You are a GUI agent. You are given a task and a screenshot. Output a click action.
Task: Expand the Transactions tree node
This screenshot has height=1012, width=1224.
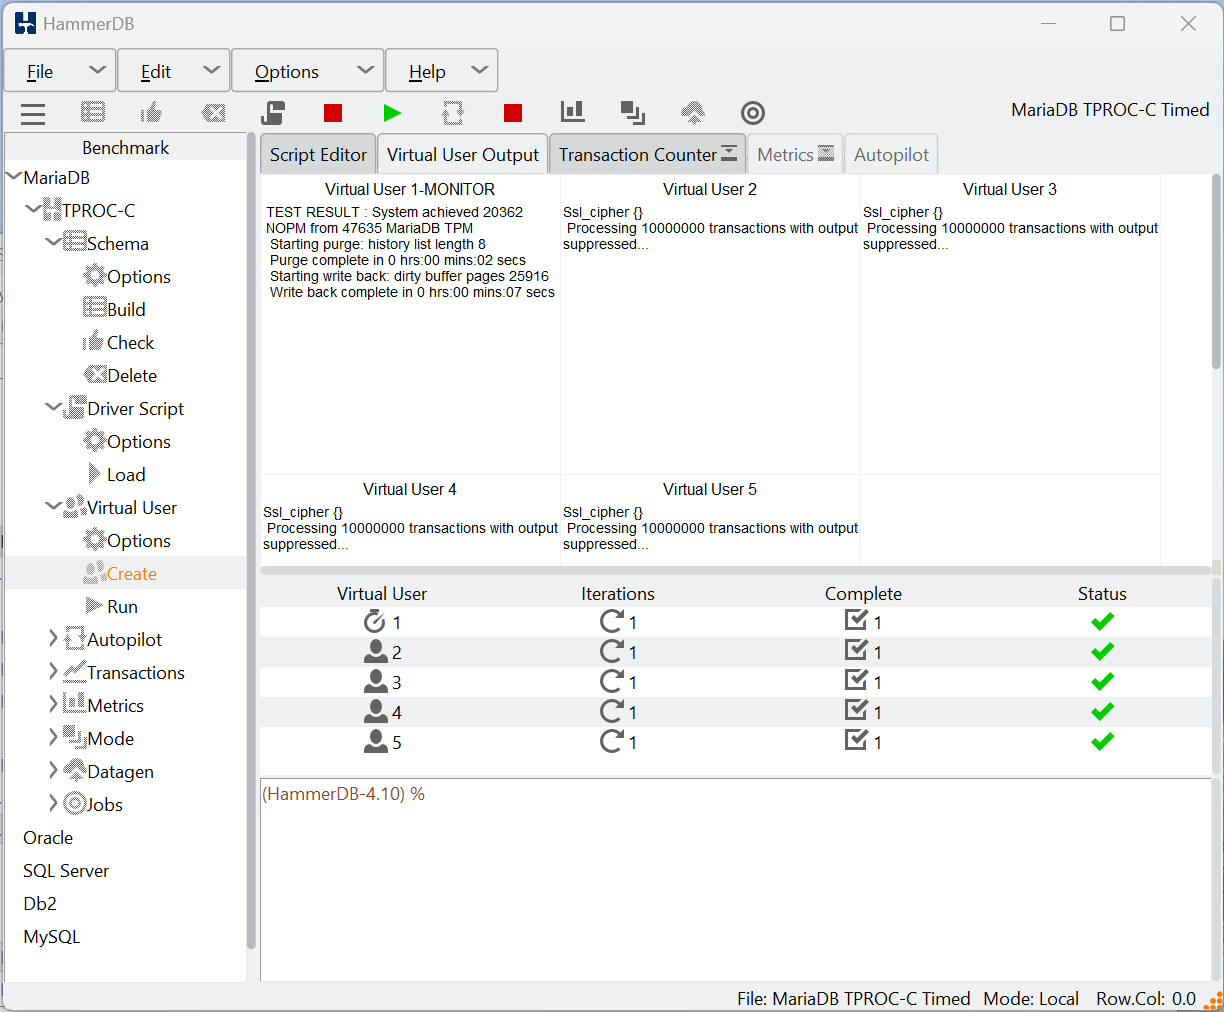[54, 672]
